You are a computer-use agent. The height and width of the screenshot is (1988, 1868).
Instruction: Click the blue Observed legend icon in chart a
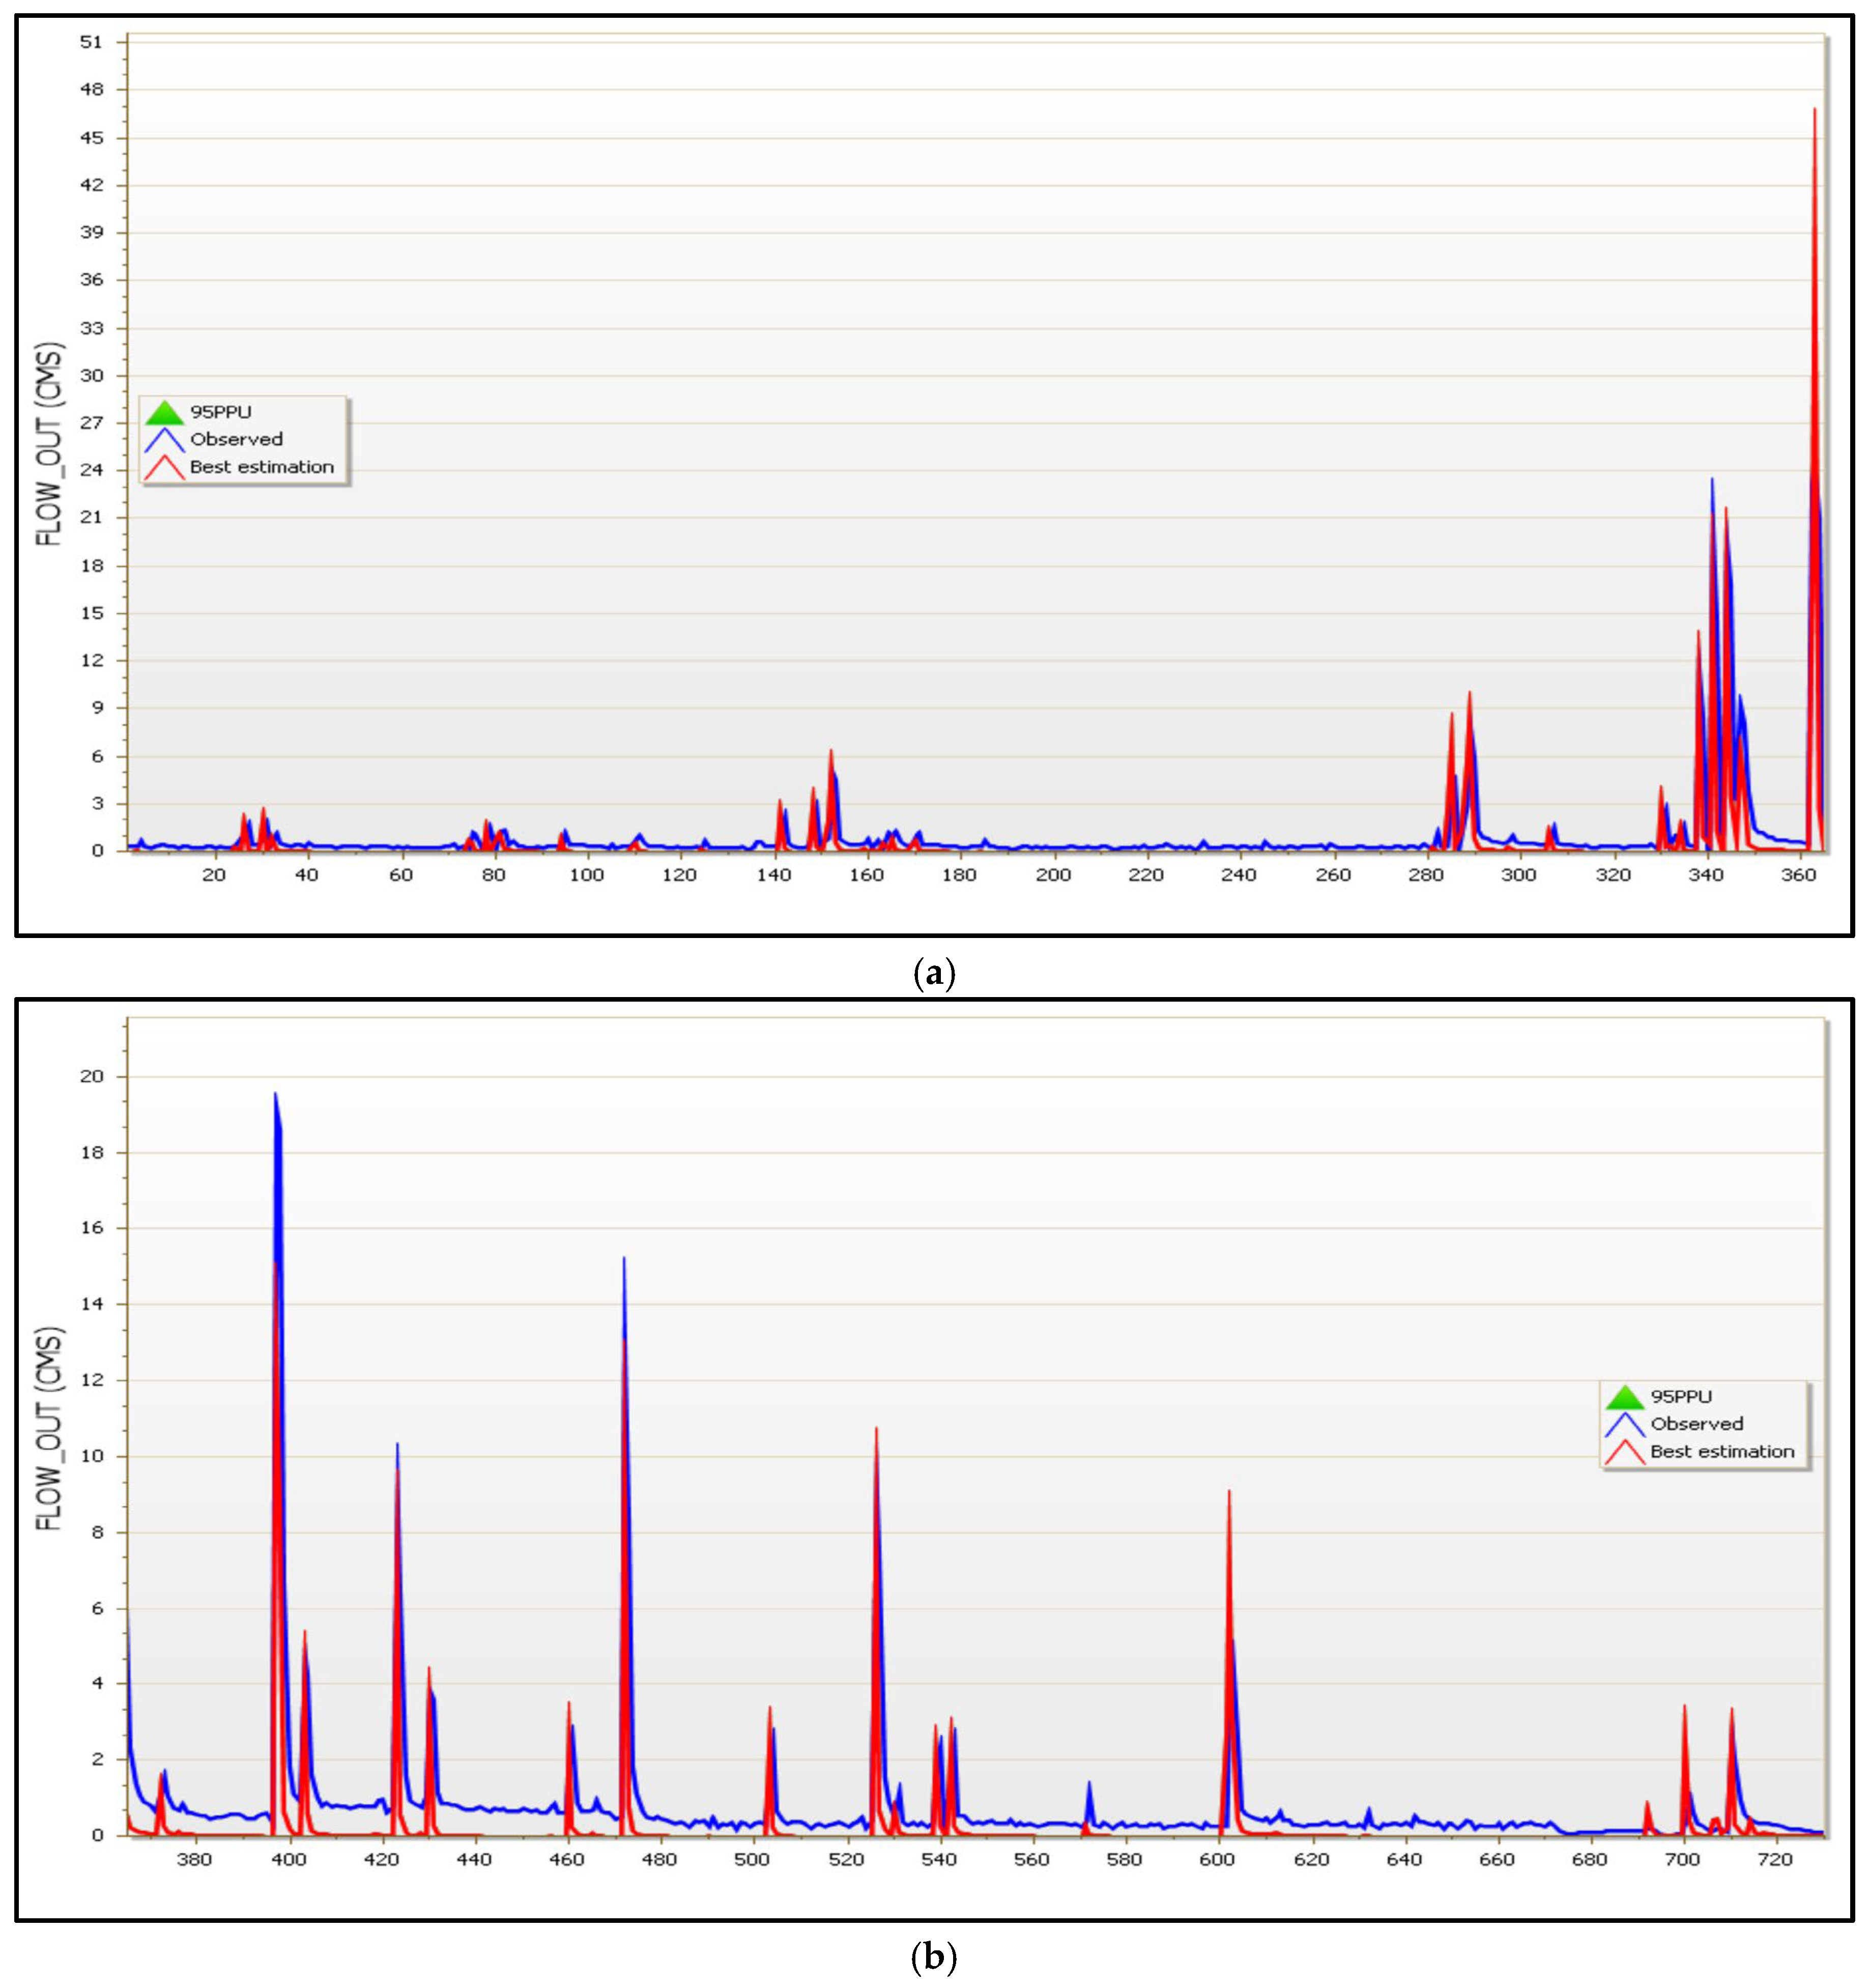click(x=164, y=440)
